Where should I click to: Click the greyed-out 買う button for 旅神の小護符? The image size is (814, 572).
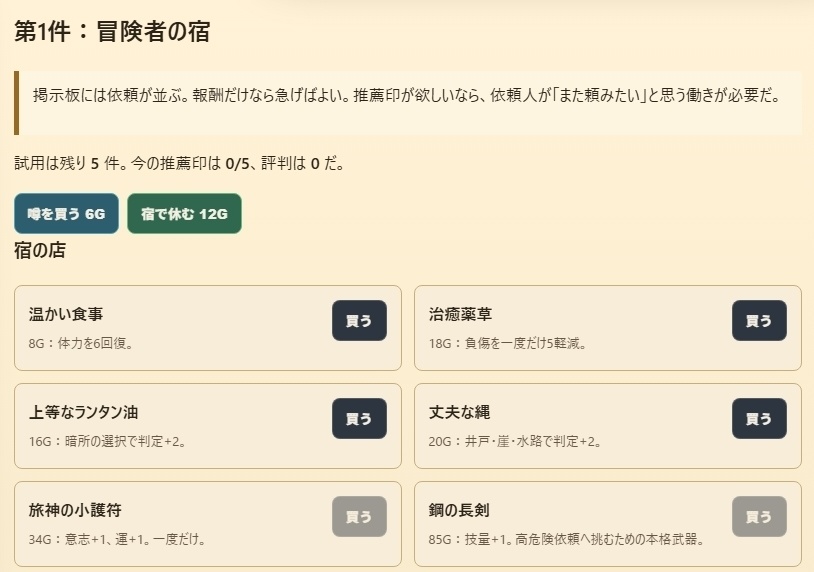(x=359, y=517)
